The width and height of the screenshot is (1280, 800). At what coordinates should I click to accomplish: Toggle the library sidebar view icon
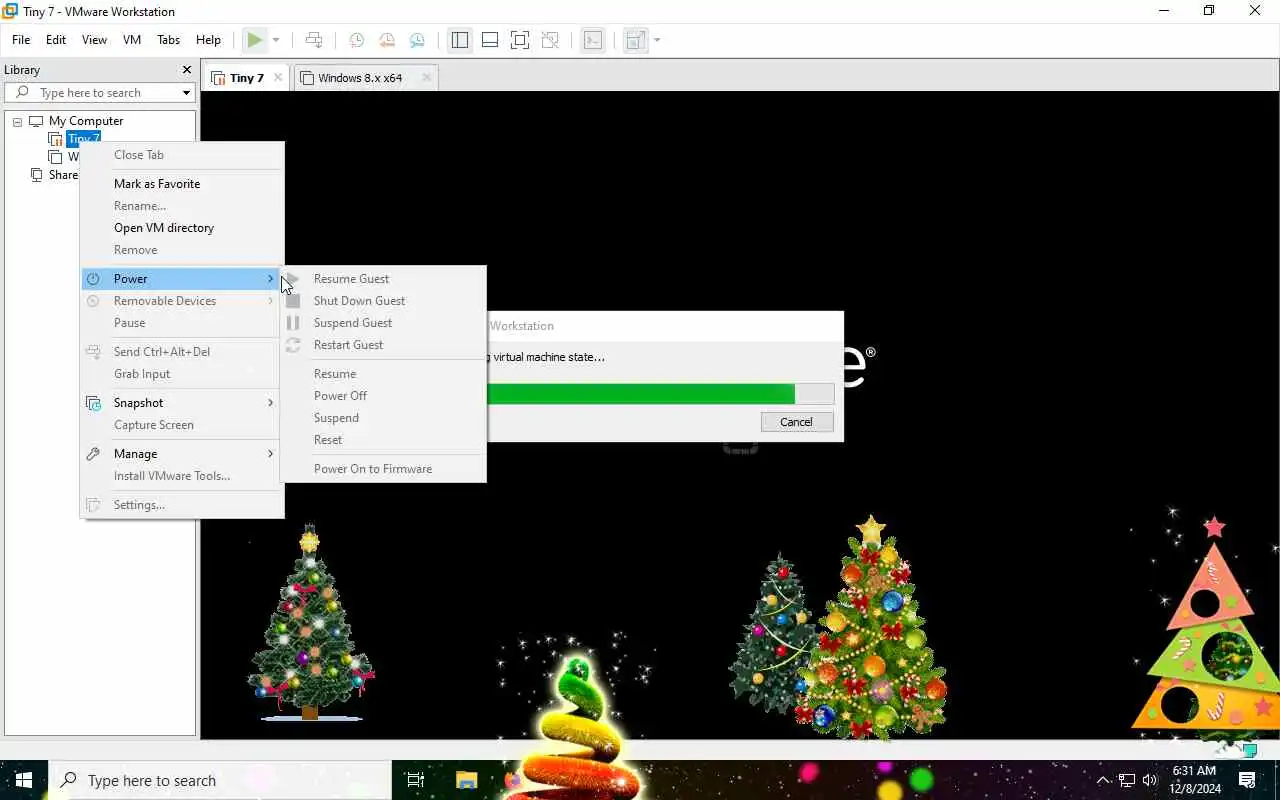pos(460,40)
